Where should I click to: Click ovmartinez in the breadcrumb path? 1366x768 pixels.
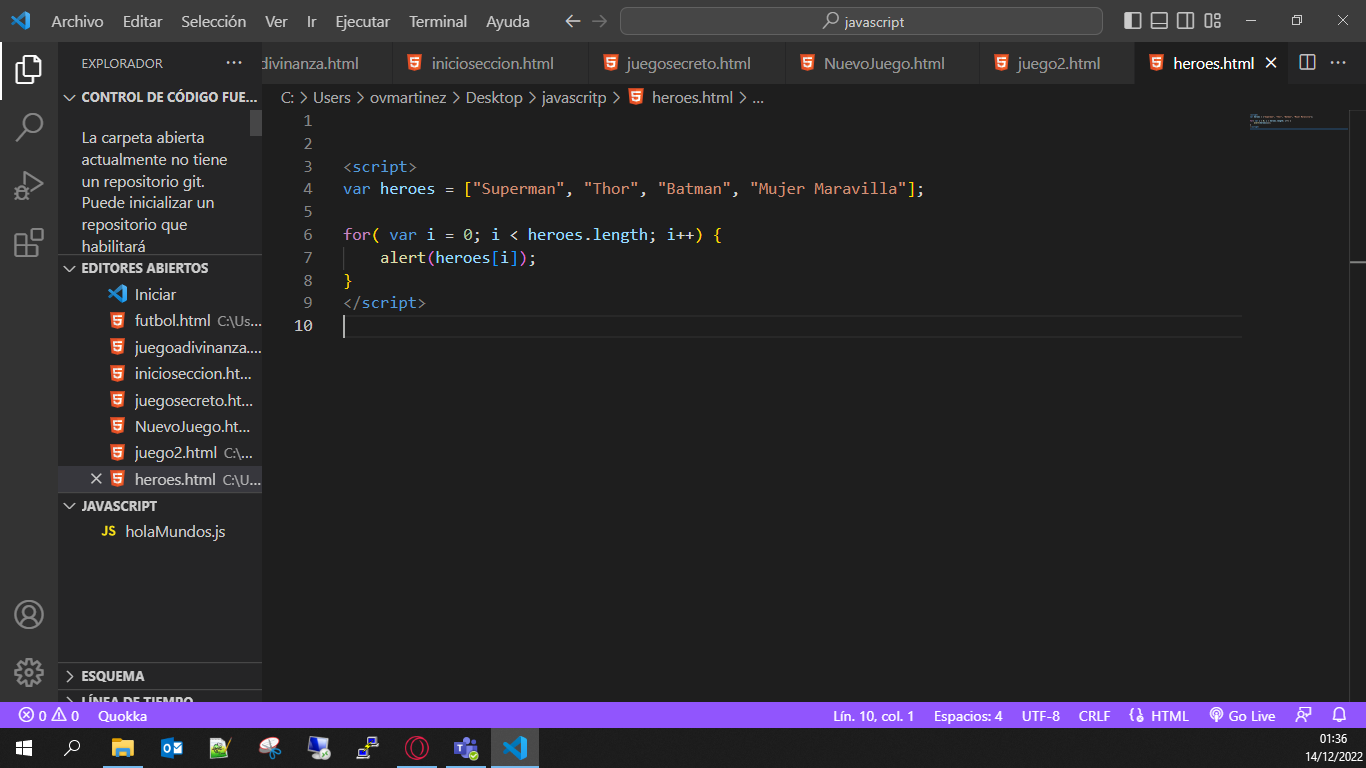coord(409,98)
